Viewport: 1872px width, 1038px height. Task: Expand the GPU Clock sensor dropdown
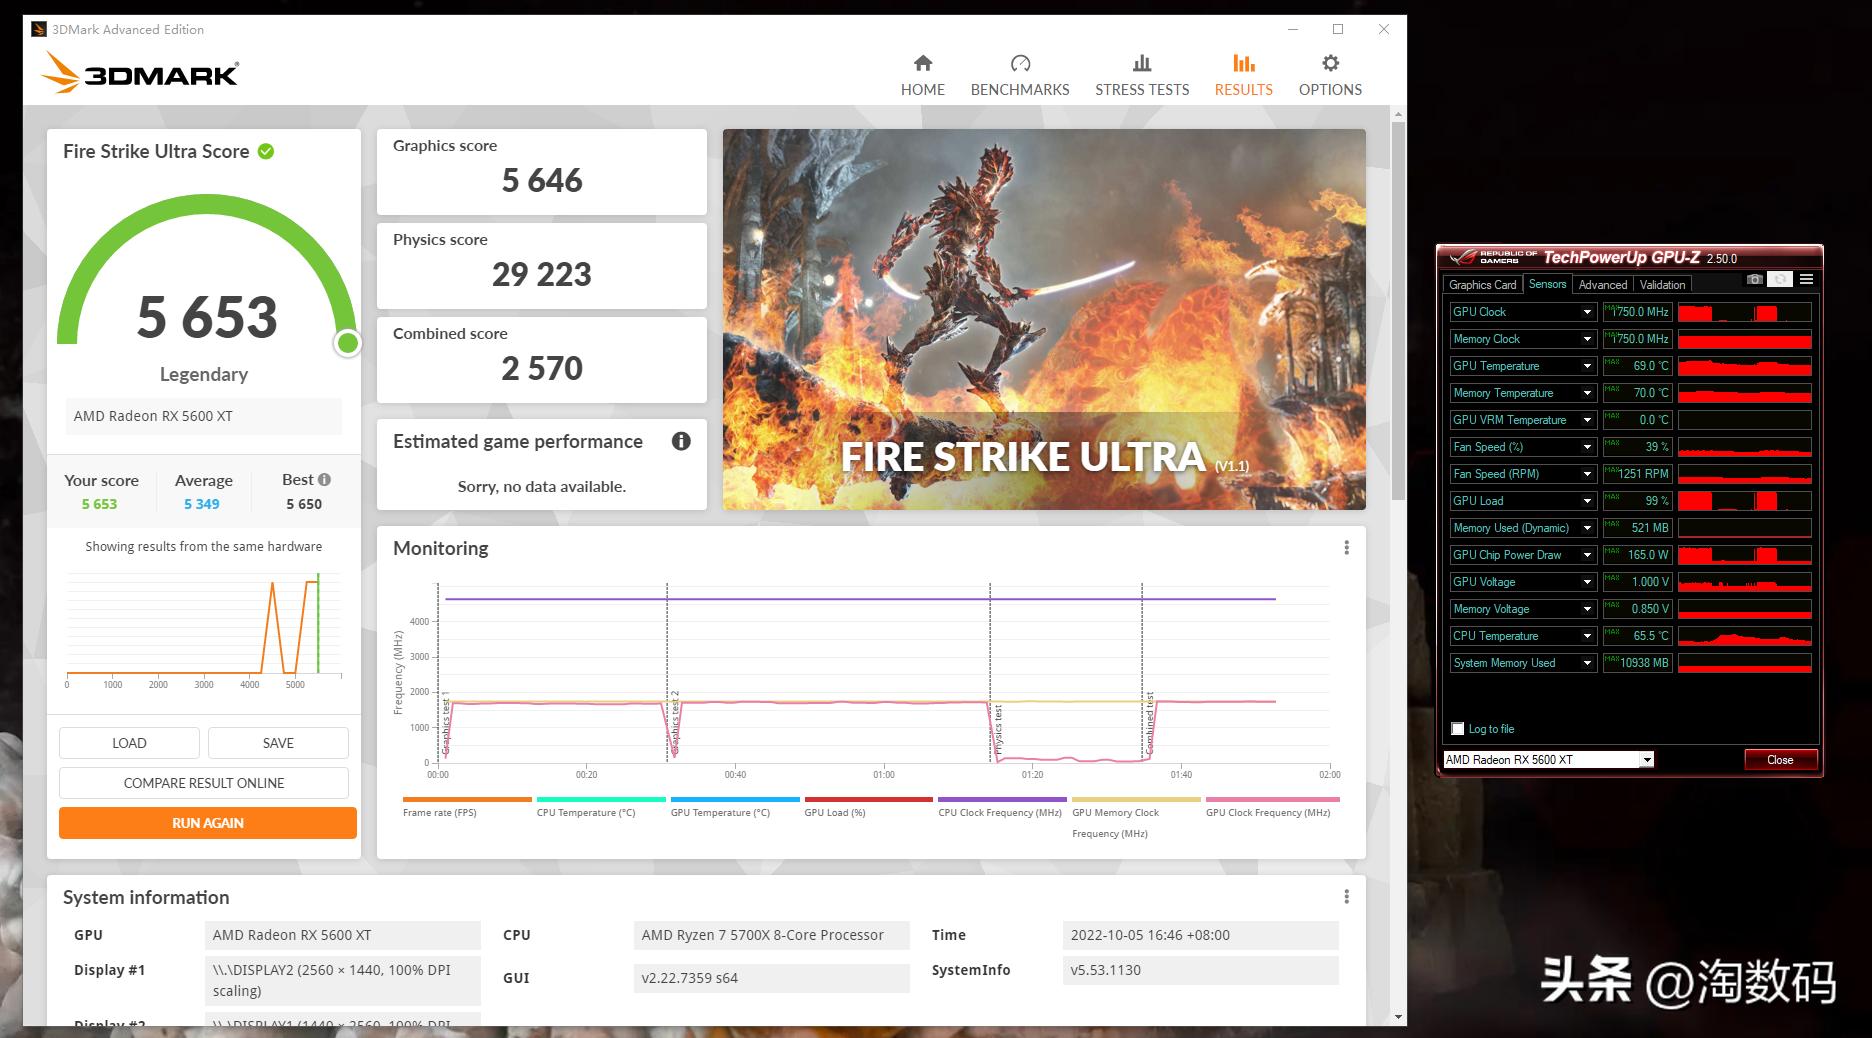tap(1586, 312)
